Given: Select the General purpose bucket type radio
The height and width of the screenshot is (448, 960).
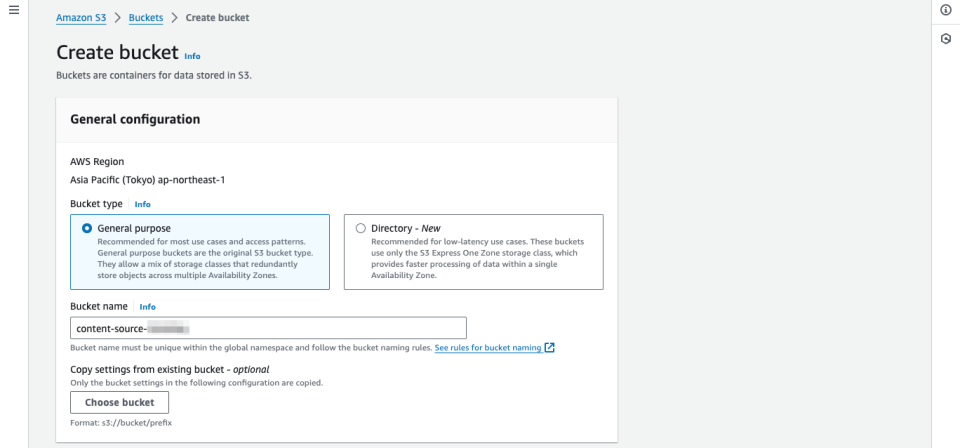Looking at the screenshot, I should [87, 228].
